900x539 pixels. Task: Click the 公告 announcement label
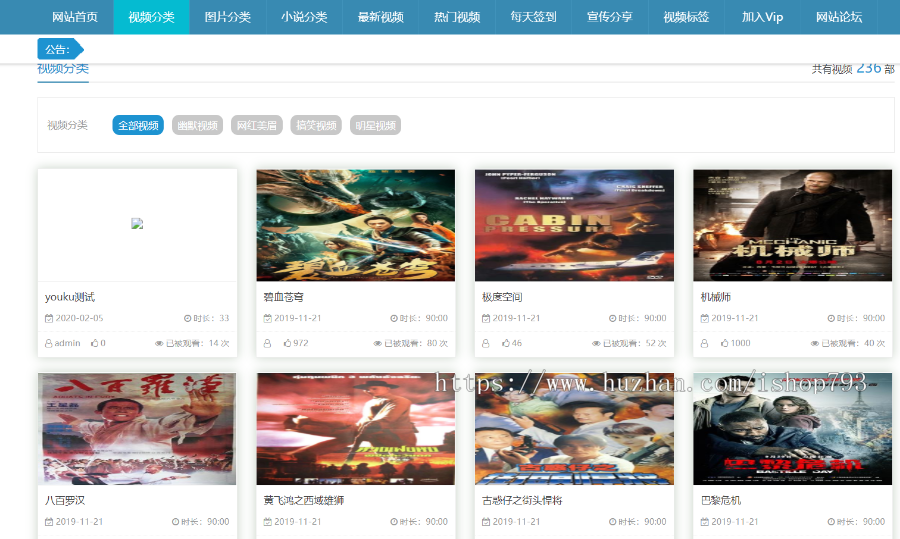pyautogui.click(x=58, y=49)
